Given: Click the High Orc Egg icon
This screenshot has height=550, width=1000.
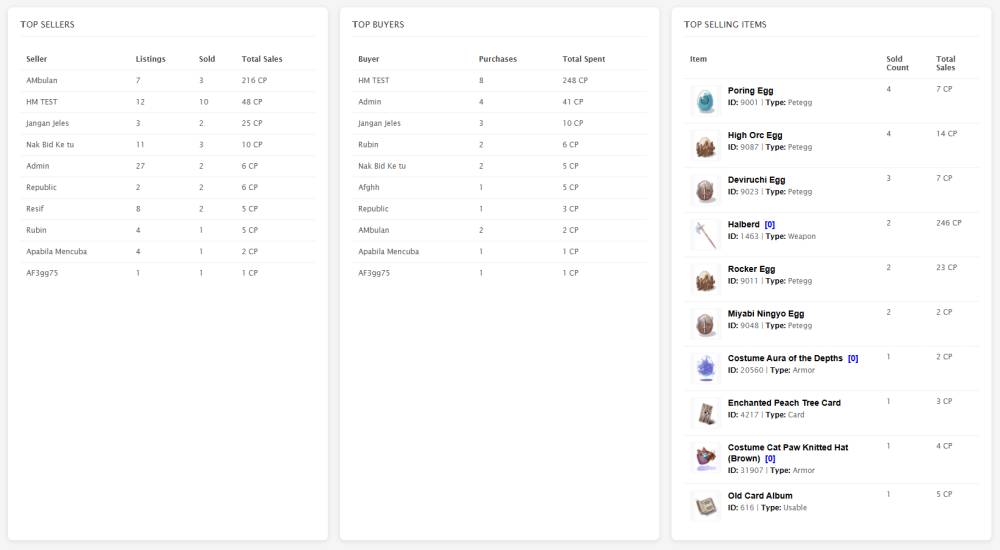Looking at the screenshot, I should click(705, 145).
